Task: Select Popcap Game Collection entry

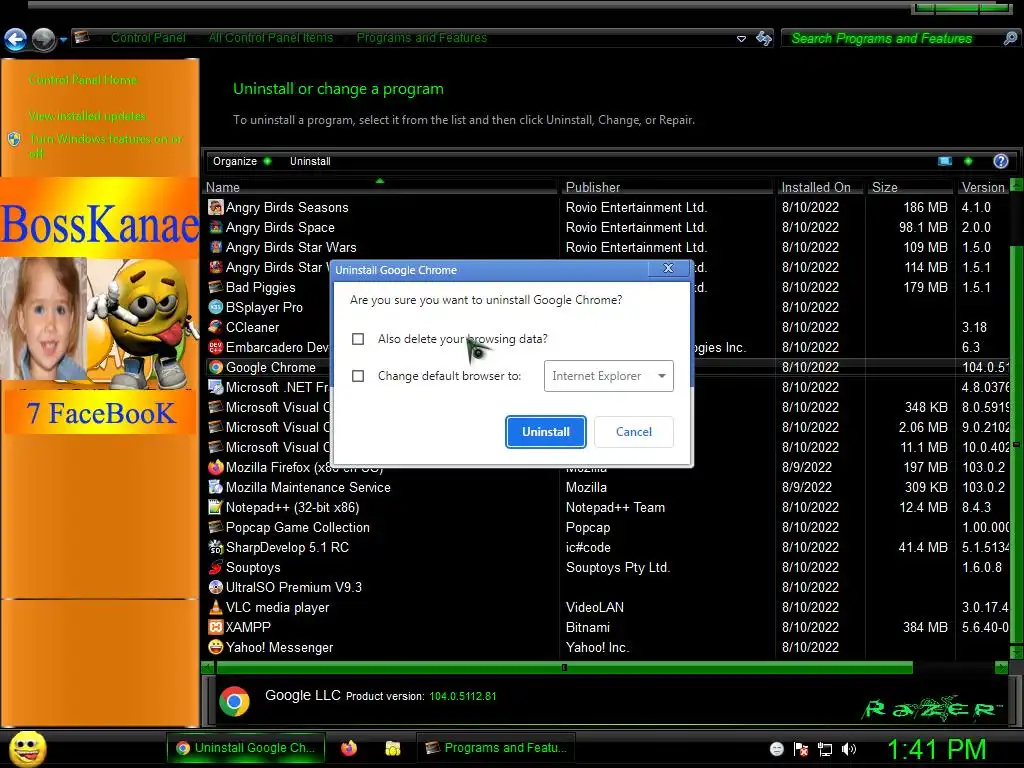Action: tap(297, 528)
